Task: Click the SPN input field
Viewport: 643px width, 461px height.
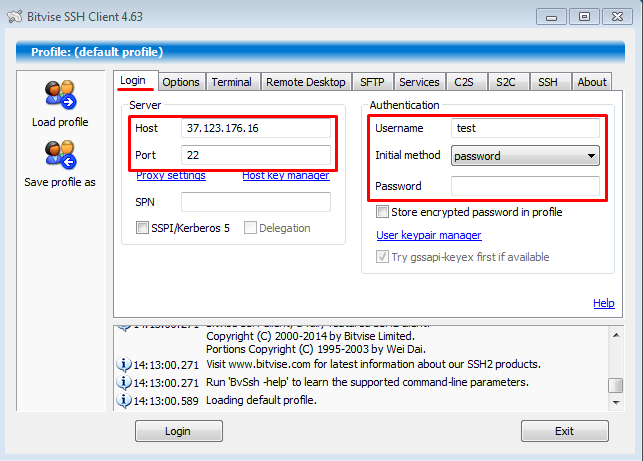Action: 256,202
